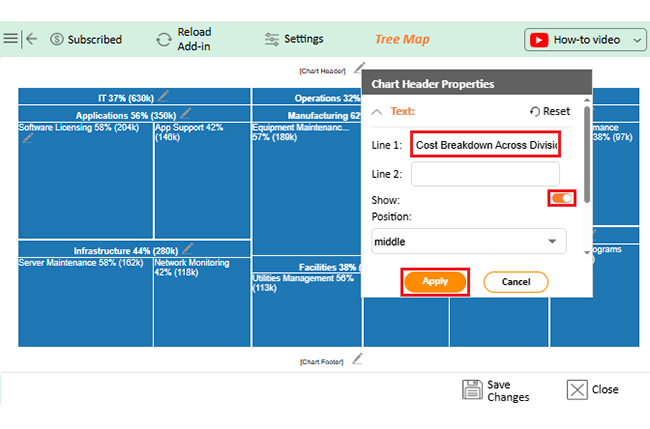
Task: Expand the How-to video dropdown arrow
Action: (637, 40)
